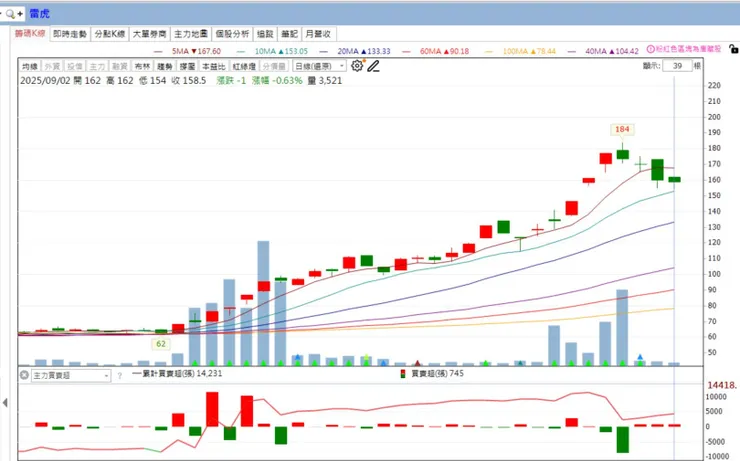Click the magnifier search icon
This screenshot has width=740, height=461.
(x=10, y=14)
